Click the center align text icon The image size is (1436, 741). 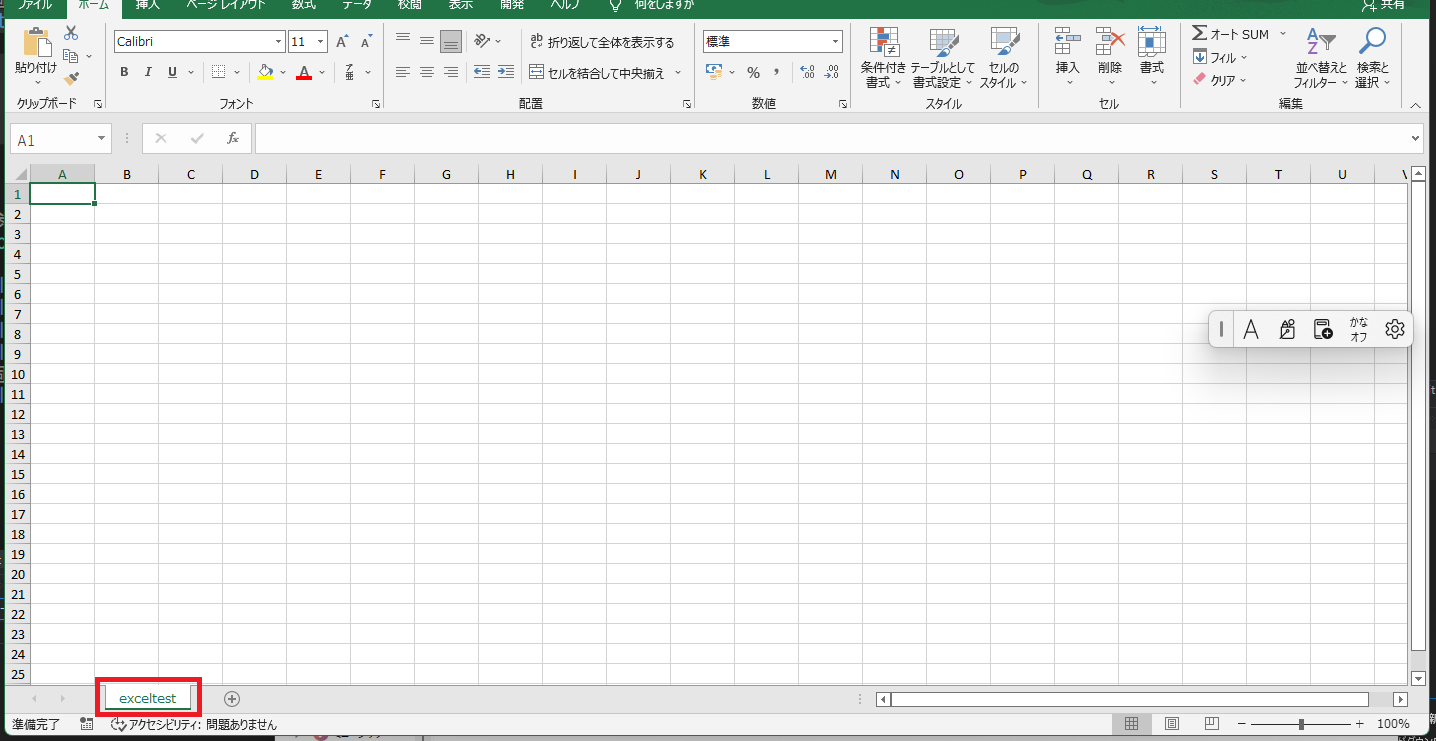pos(427,72)
